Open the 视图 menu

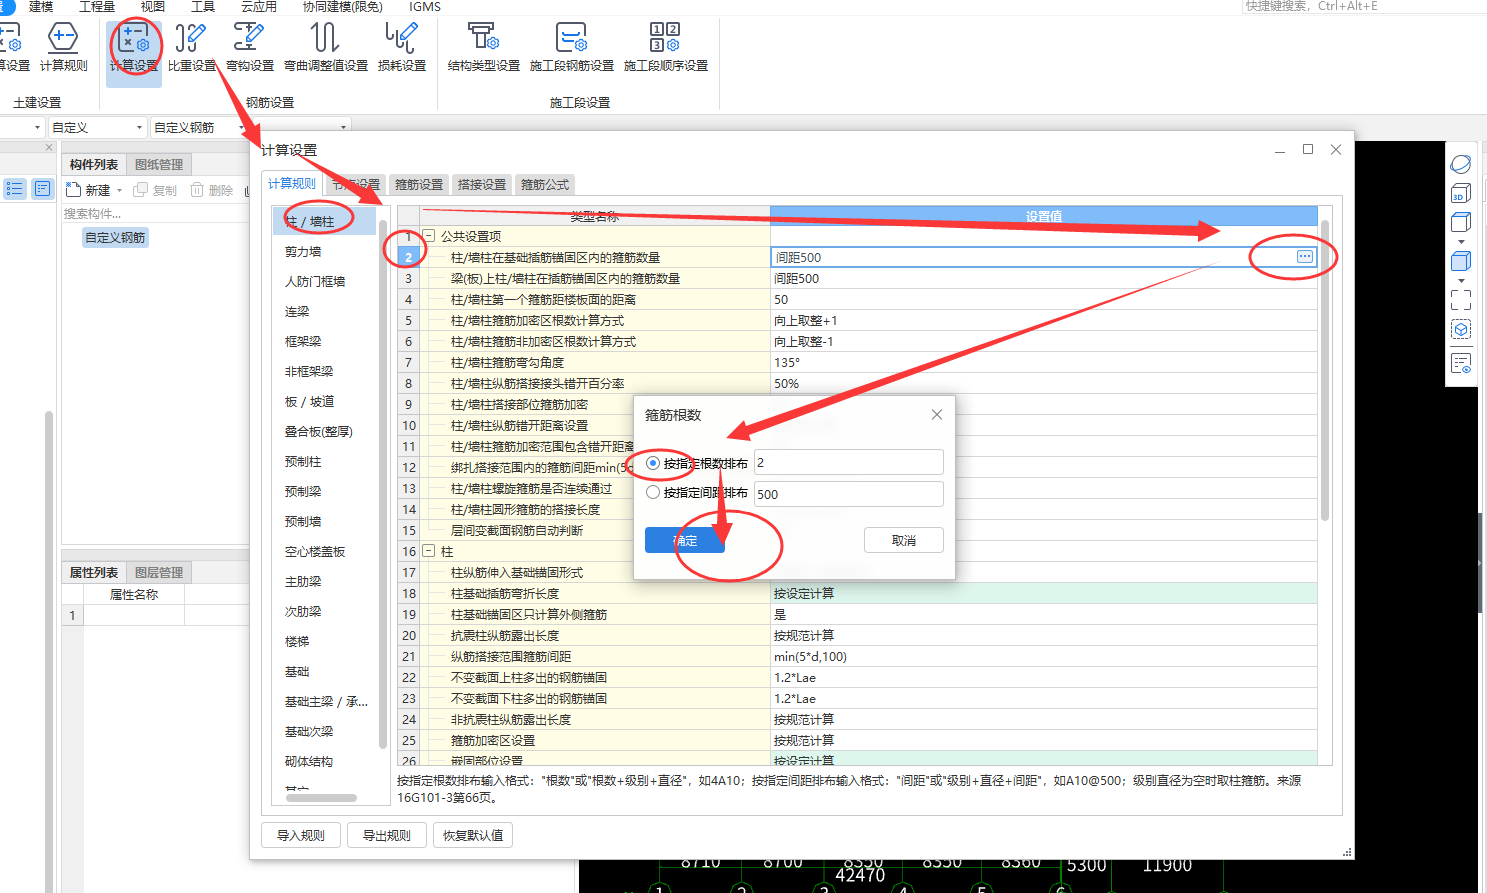153,7
